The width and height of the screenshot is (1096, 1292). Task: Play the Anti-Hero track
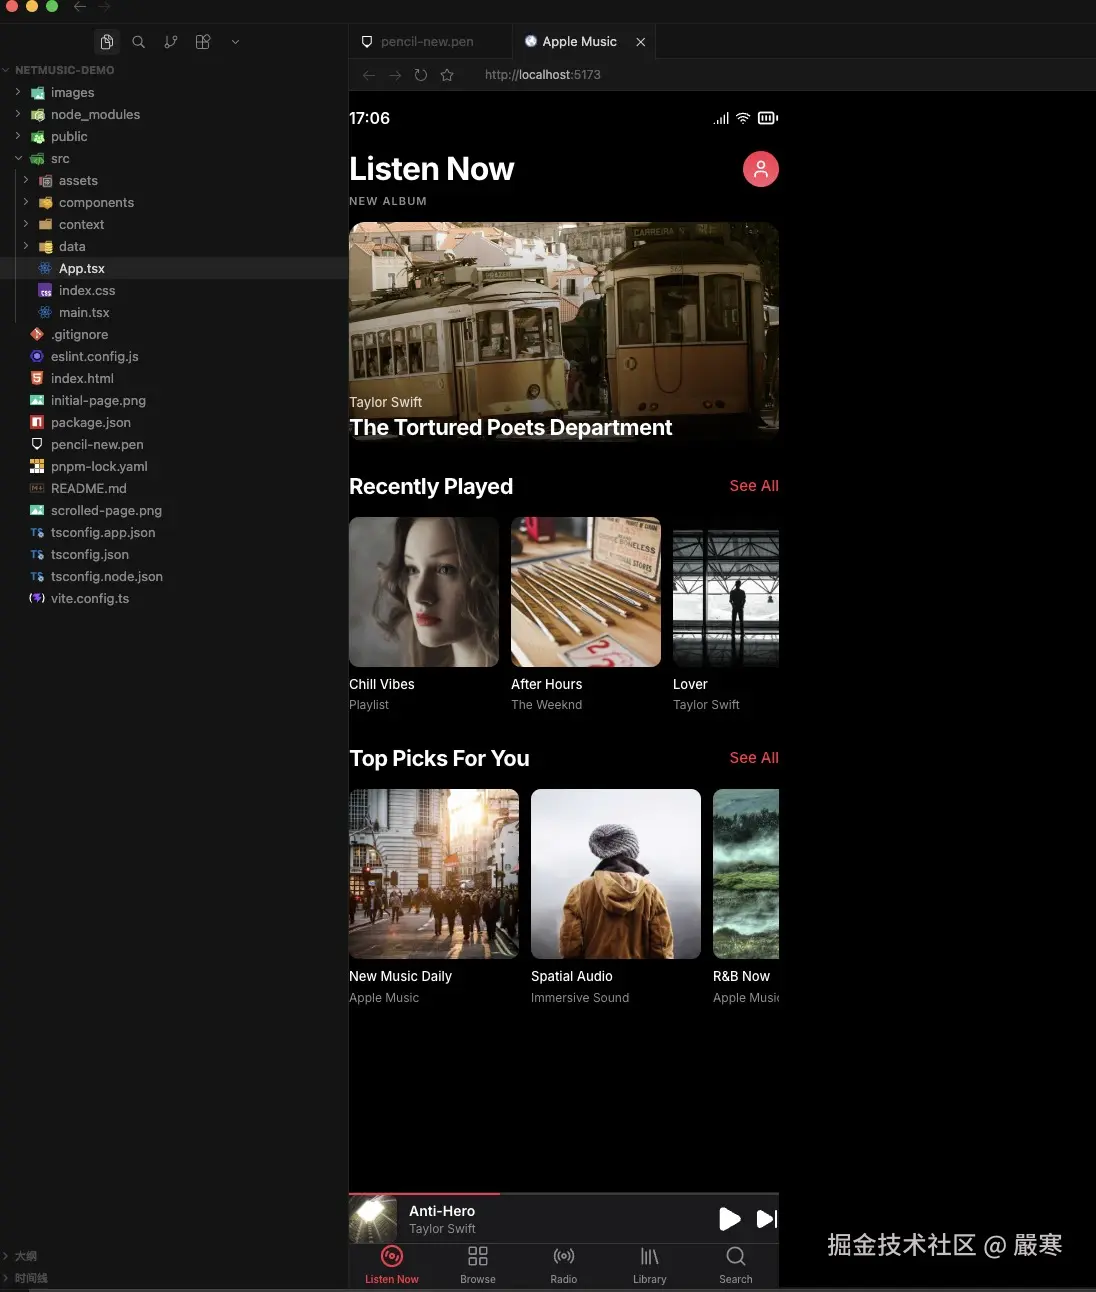730,1219
